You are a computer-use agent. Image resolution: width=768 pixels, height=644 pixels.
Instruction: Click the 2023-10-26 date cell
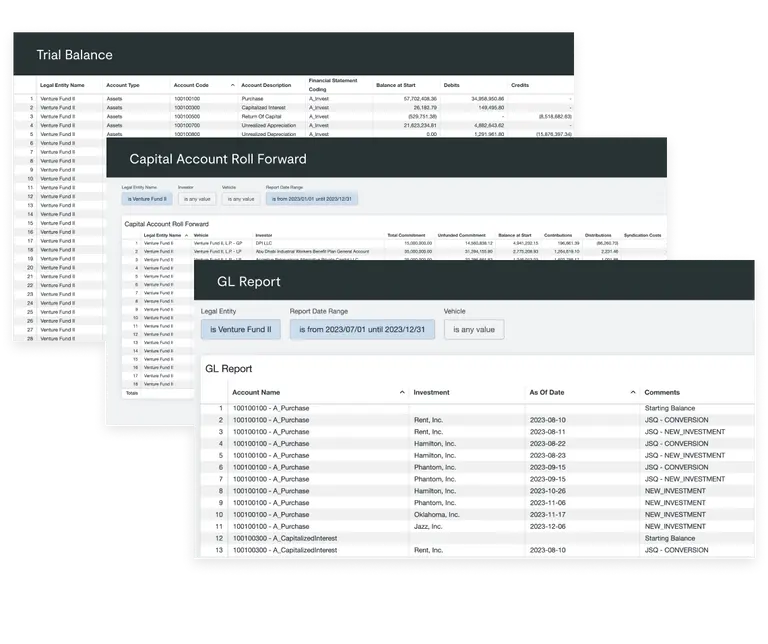(x=549, y=491)
